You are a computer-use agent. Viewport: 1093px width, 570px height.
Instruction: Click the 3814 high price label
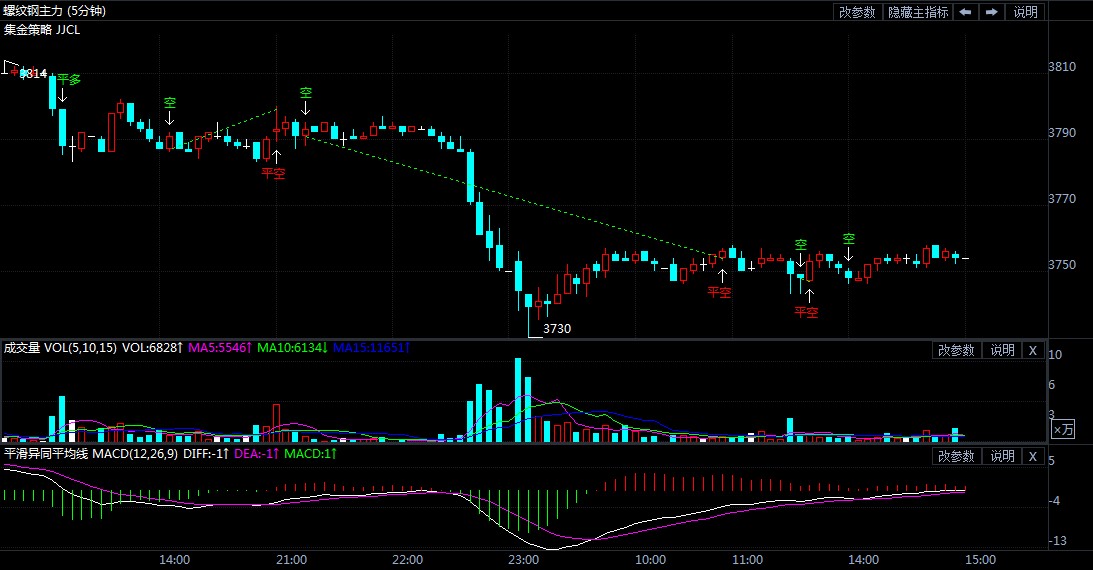pos(33,73)
